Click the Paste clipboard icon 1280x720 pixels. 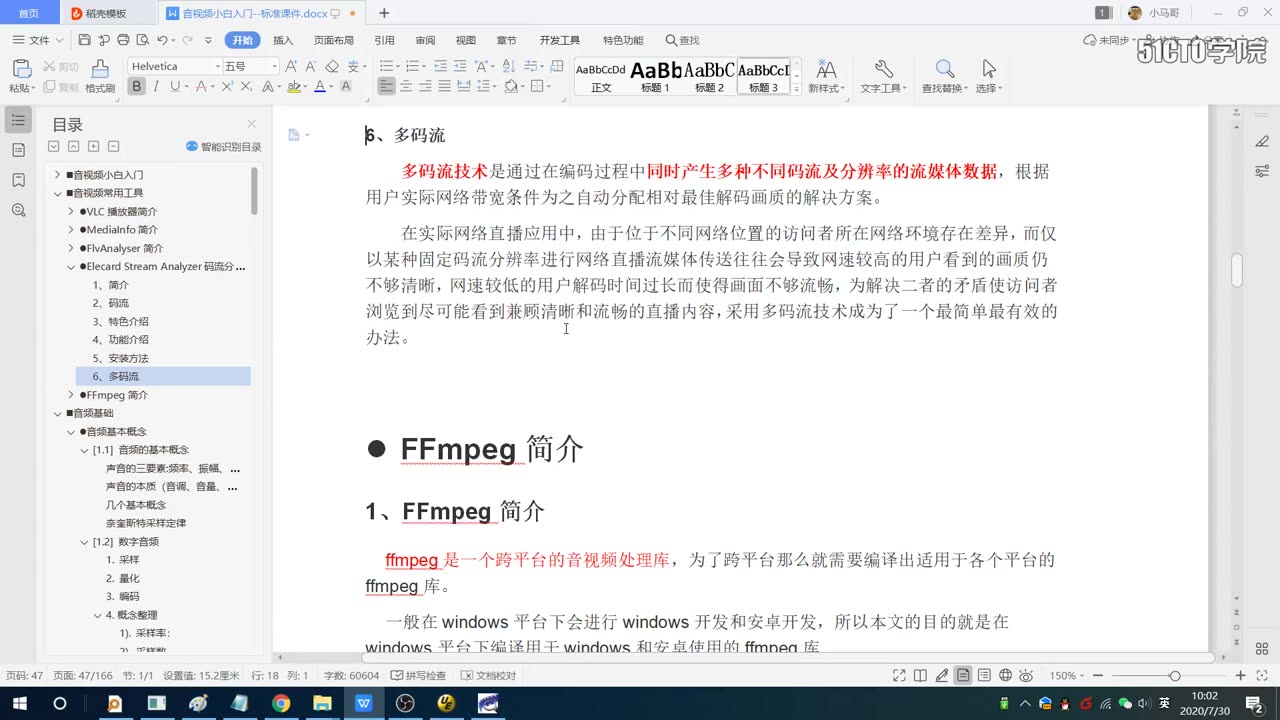(20, 69)
